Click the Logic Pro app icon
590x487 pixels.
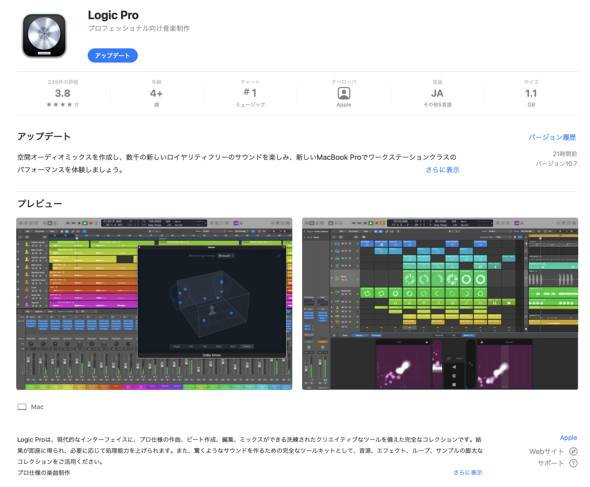pyautogui.click(x=44, y=35)
